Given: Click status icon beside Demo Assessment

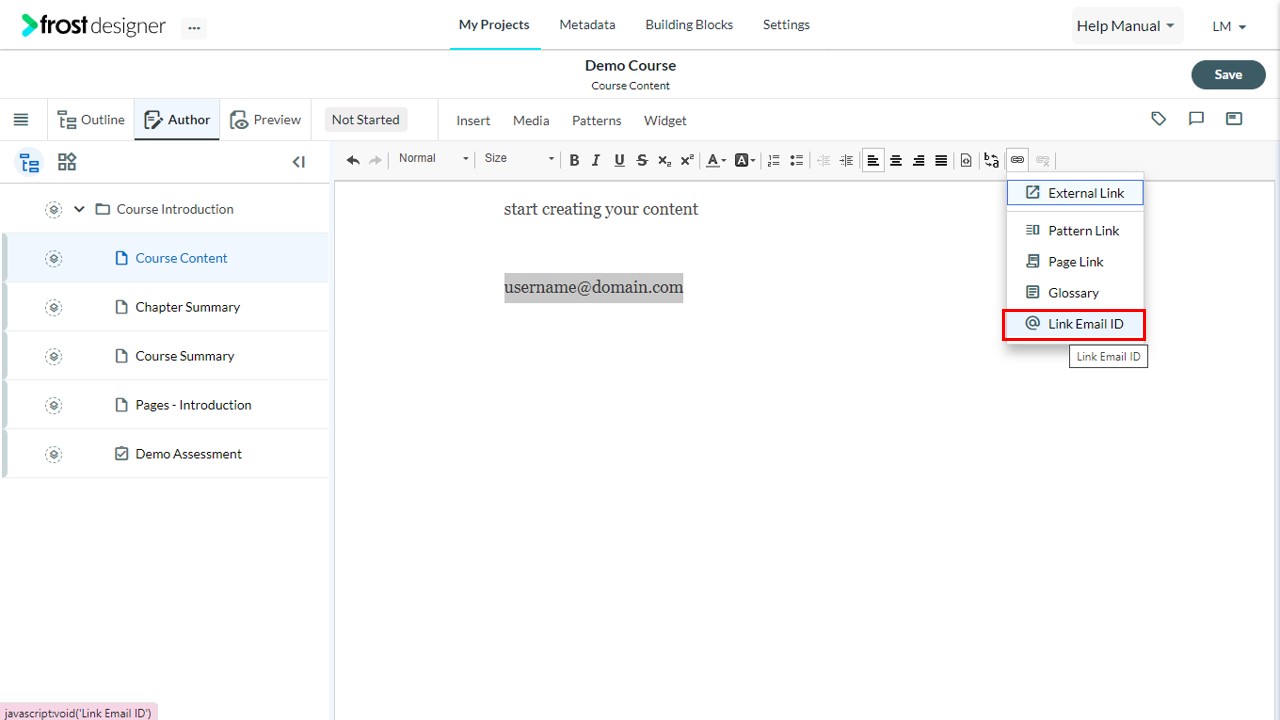Looking at the screenshot, I should point(54,454).
